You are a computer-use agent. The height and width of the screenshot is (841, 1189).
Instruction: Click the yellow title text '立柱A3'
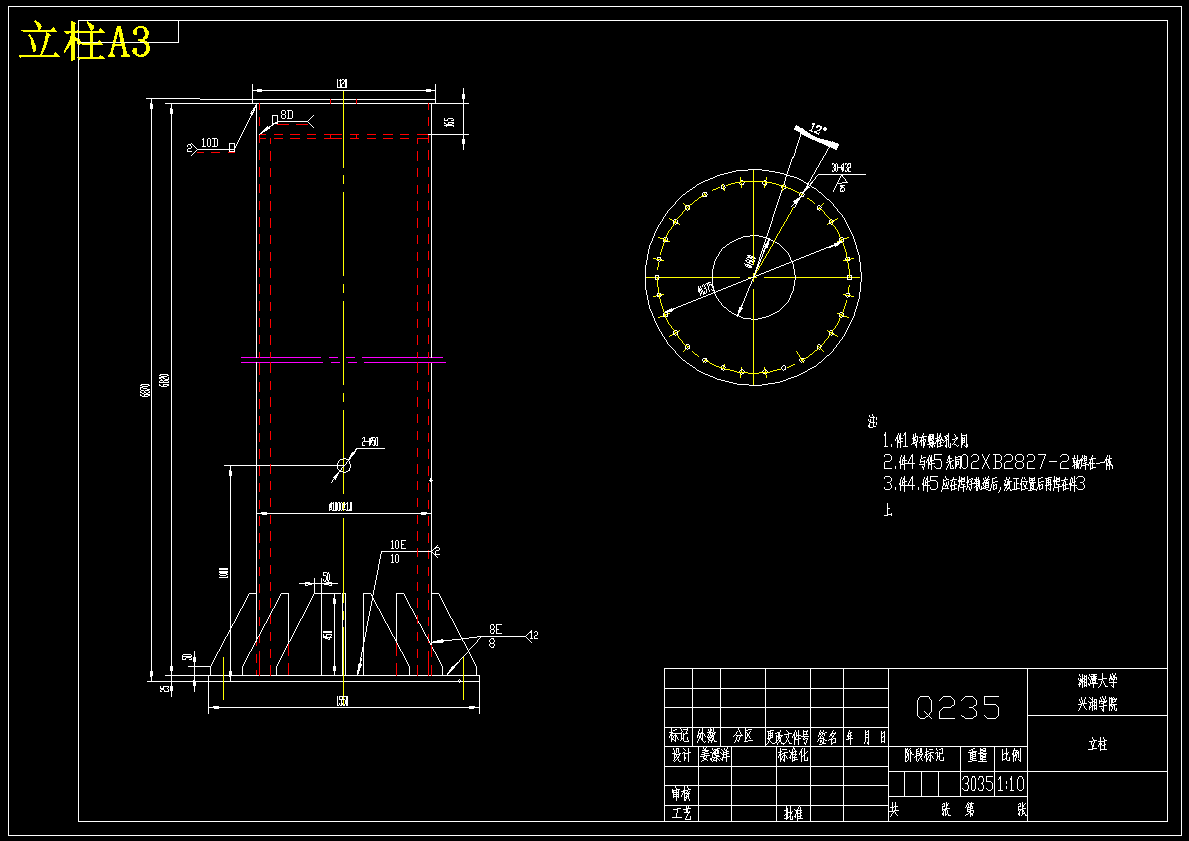point(85,41)
